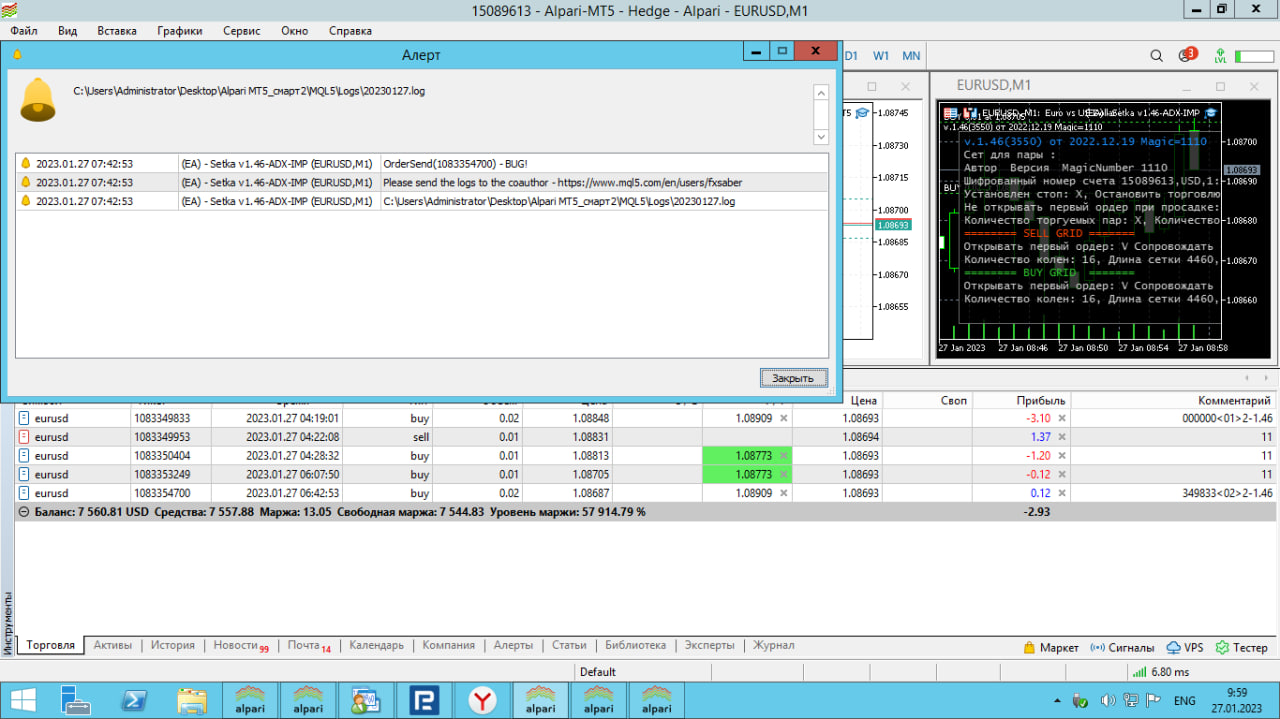
Task: Click the 1.08693 price label on the EURUSD,M1 chart
Action: coord(1240,170)
